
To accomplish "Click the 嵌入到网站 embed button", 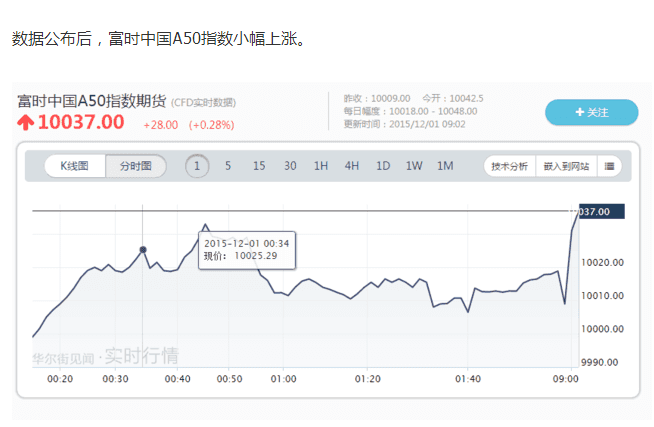I will 566,166.
